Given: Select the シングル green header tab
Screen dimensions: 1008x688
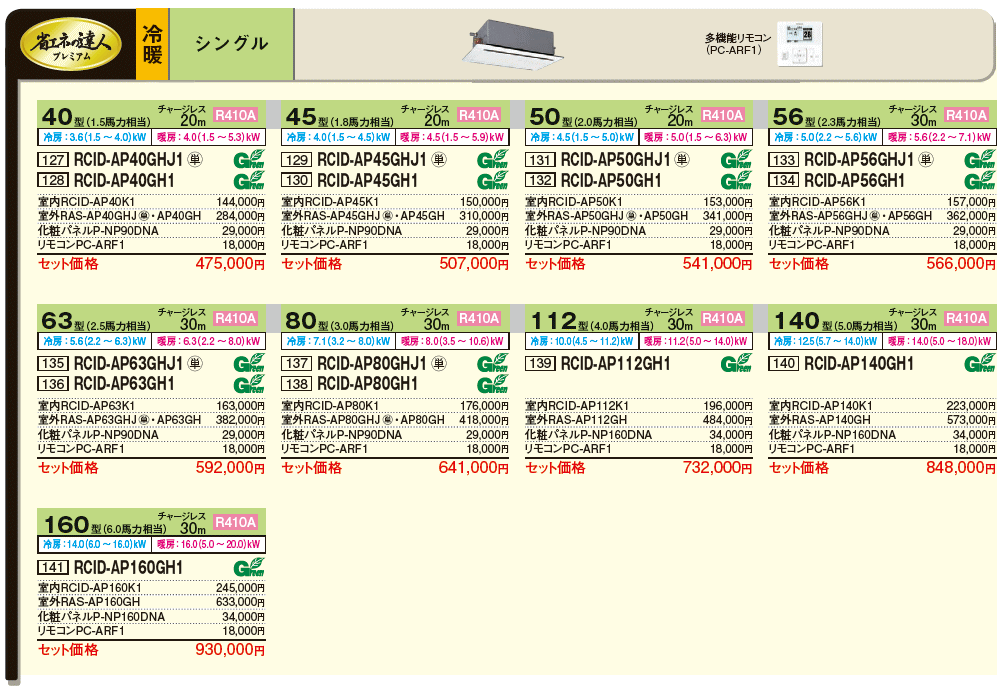Looking at the screenshot, I should click(x=231, y=44).
